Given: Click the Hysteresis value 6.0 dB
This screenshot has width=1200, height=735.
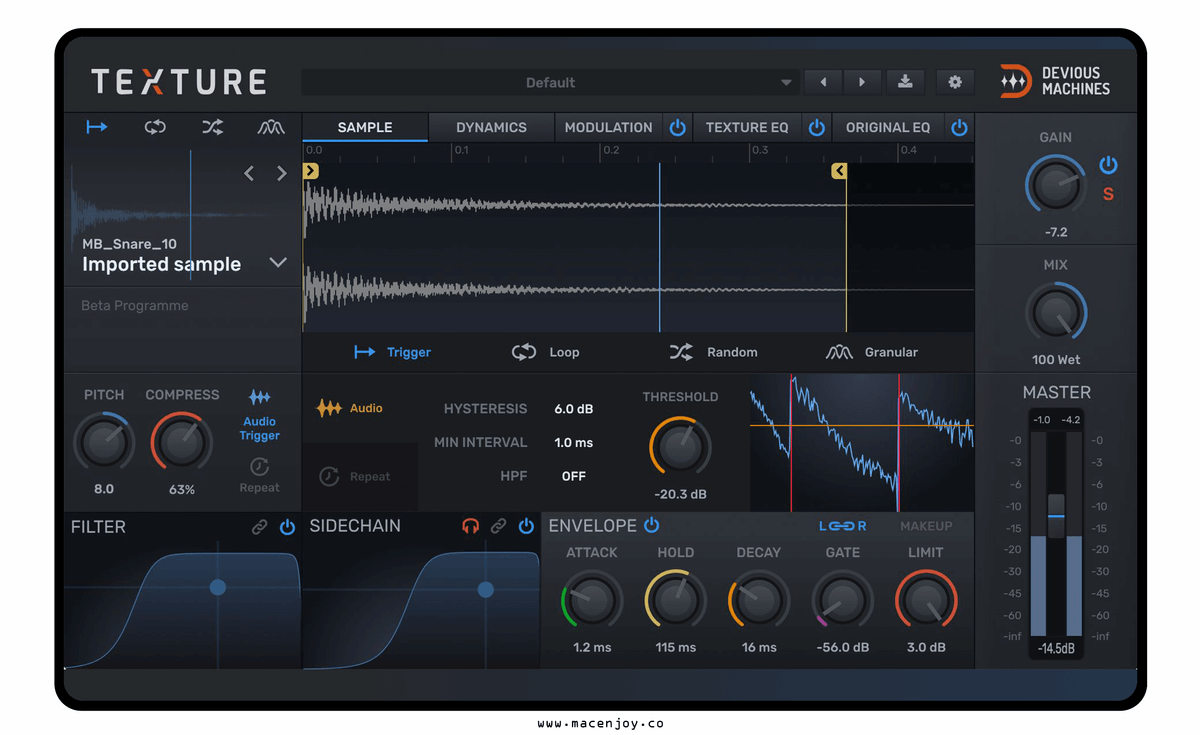Looking at the screenshot, I should coord(574,409).
